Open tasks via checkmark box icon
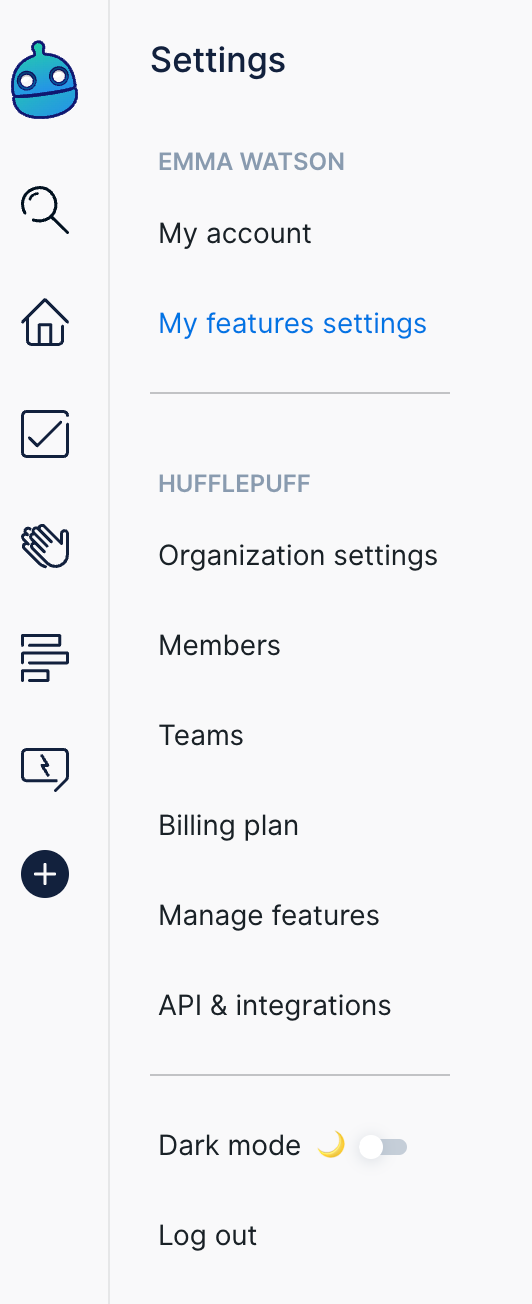Screen dimensions: 532x1304 pos(45,434)
